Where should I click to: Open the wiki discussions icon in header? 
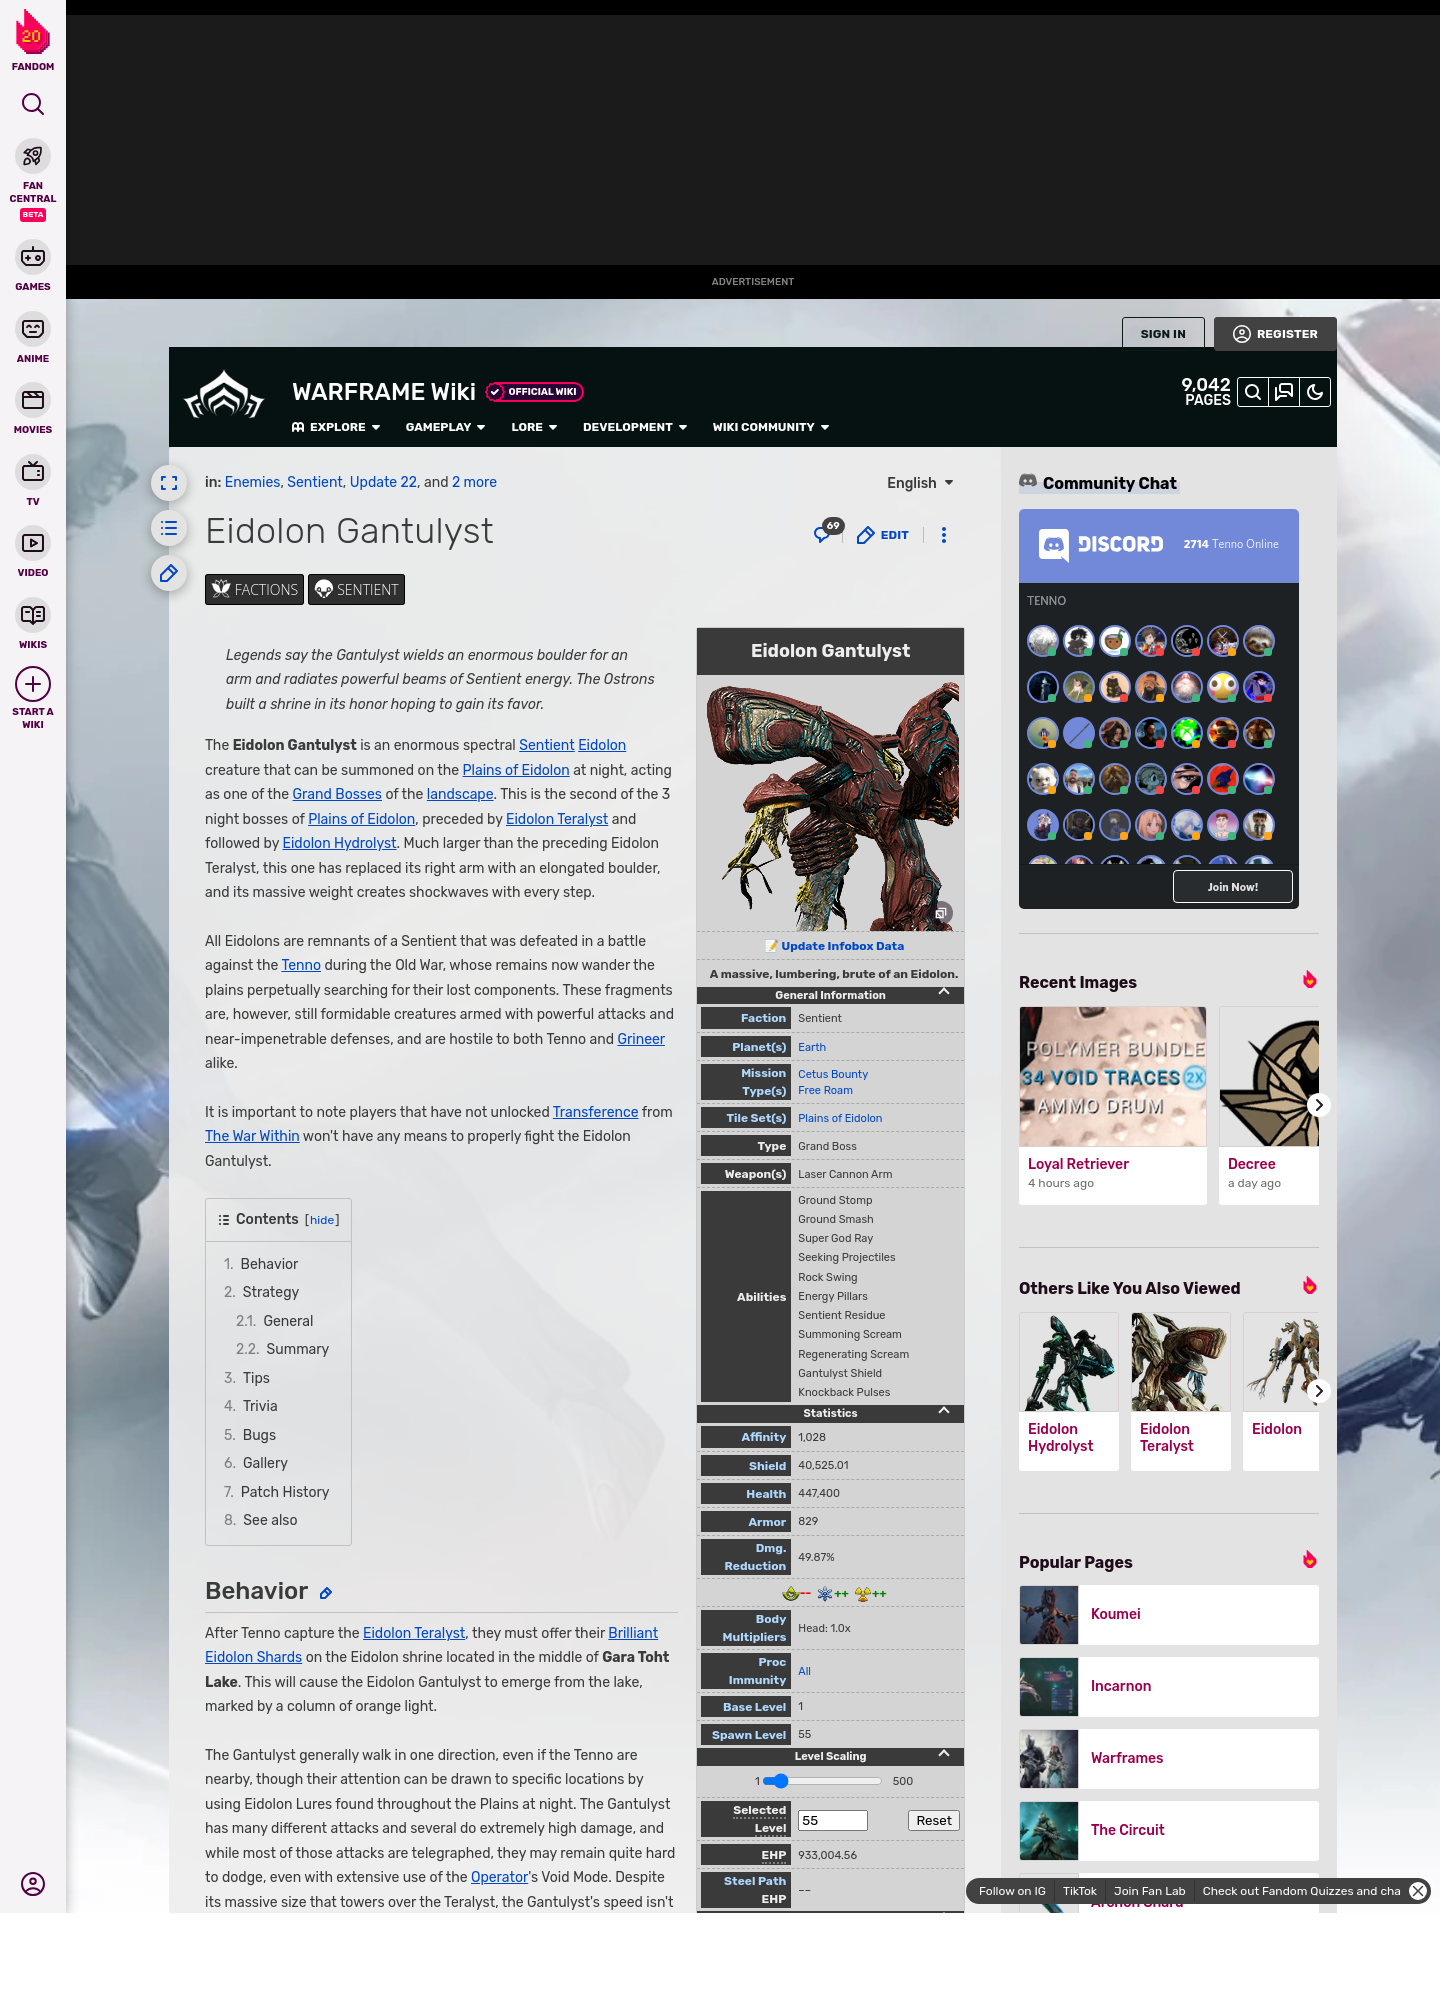pos(1284,393)
